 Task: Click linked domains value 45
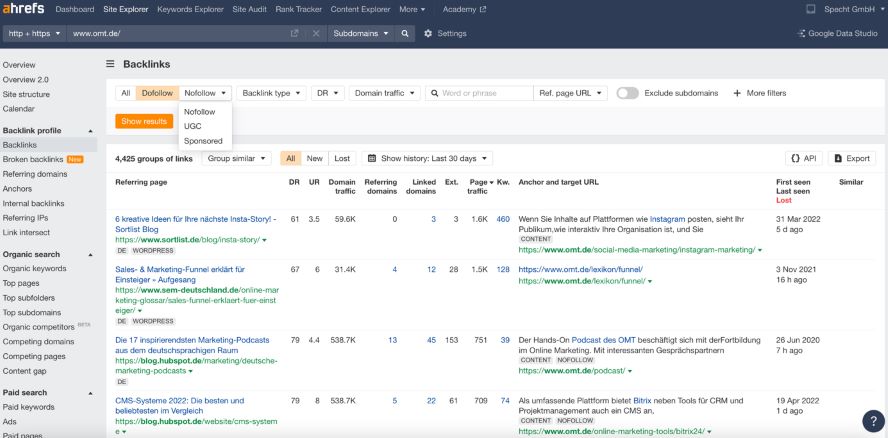tap(432, 340)
